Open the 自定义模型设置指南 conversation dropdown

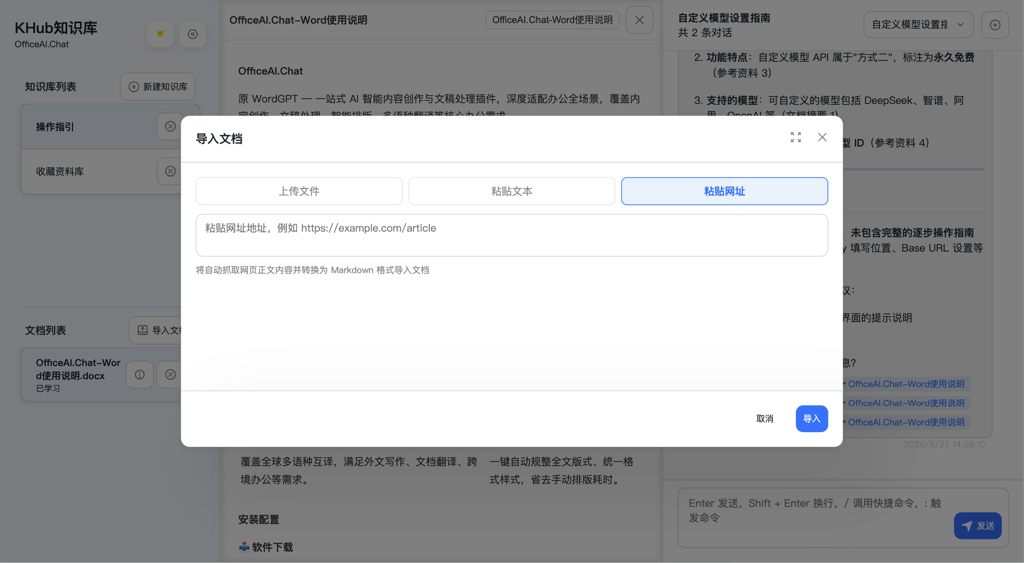pos(918,25)
